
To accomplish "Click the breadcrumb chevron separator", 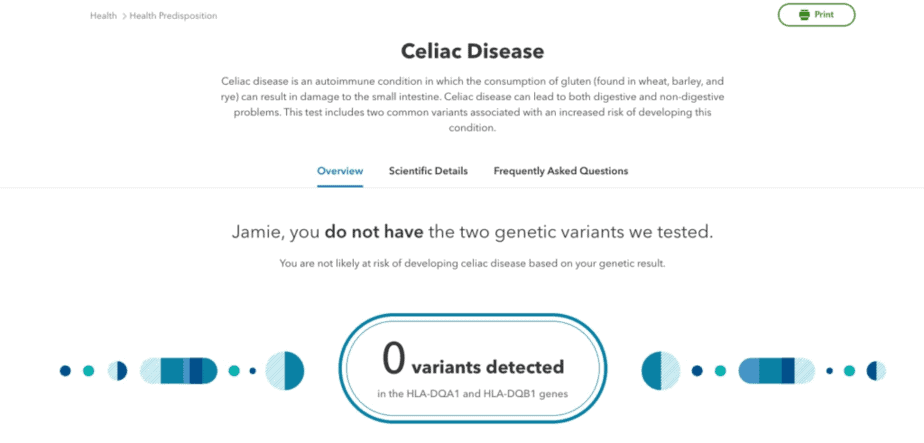I will point(124,16).
